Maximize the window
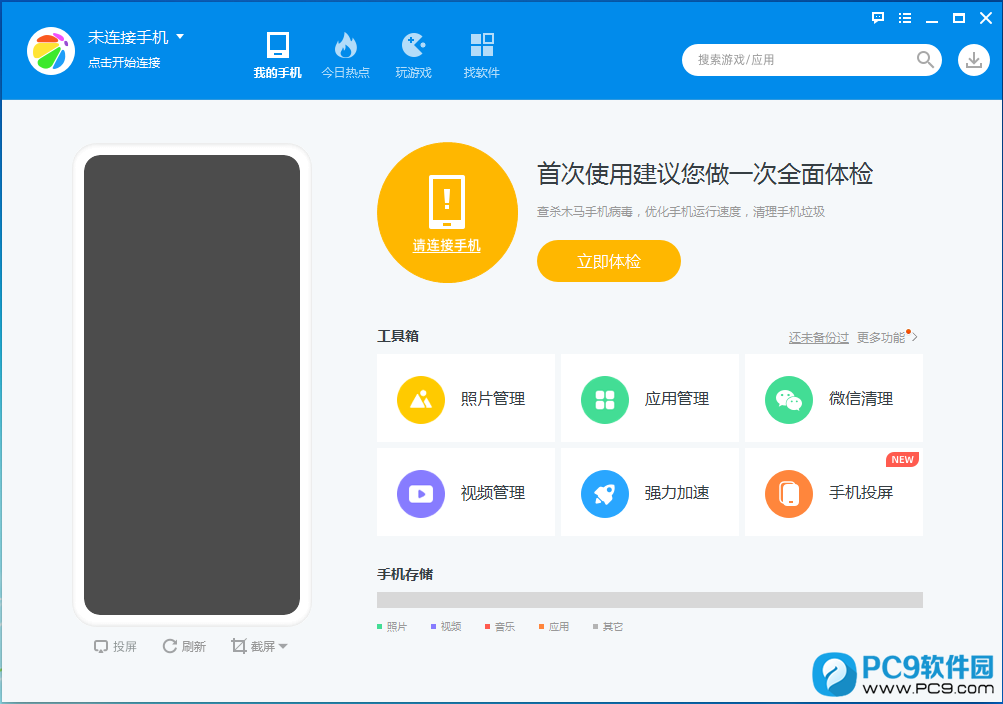 coord(959,18)
